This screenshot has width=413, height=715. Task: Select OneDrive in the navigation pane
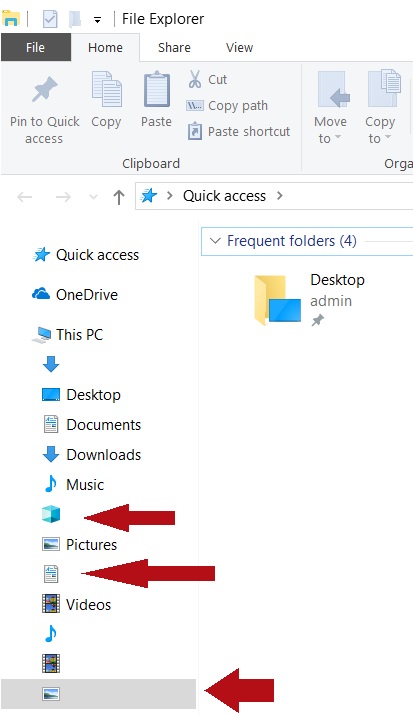(x=75, y=295)
